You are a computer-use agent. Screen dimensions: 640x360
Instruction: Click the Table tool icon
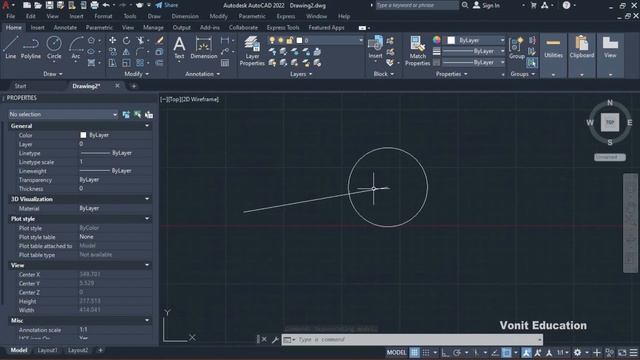(x=225, y=63)
